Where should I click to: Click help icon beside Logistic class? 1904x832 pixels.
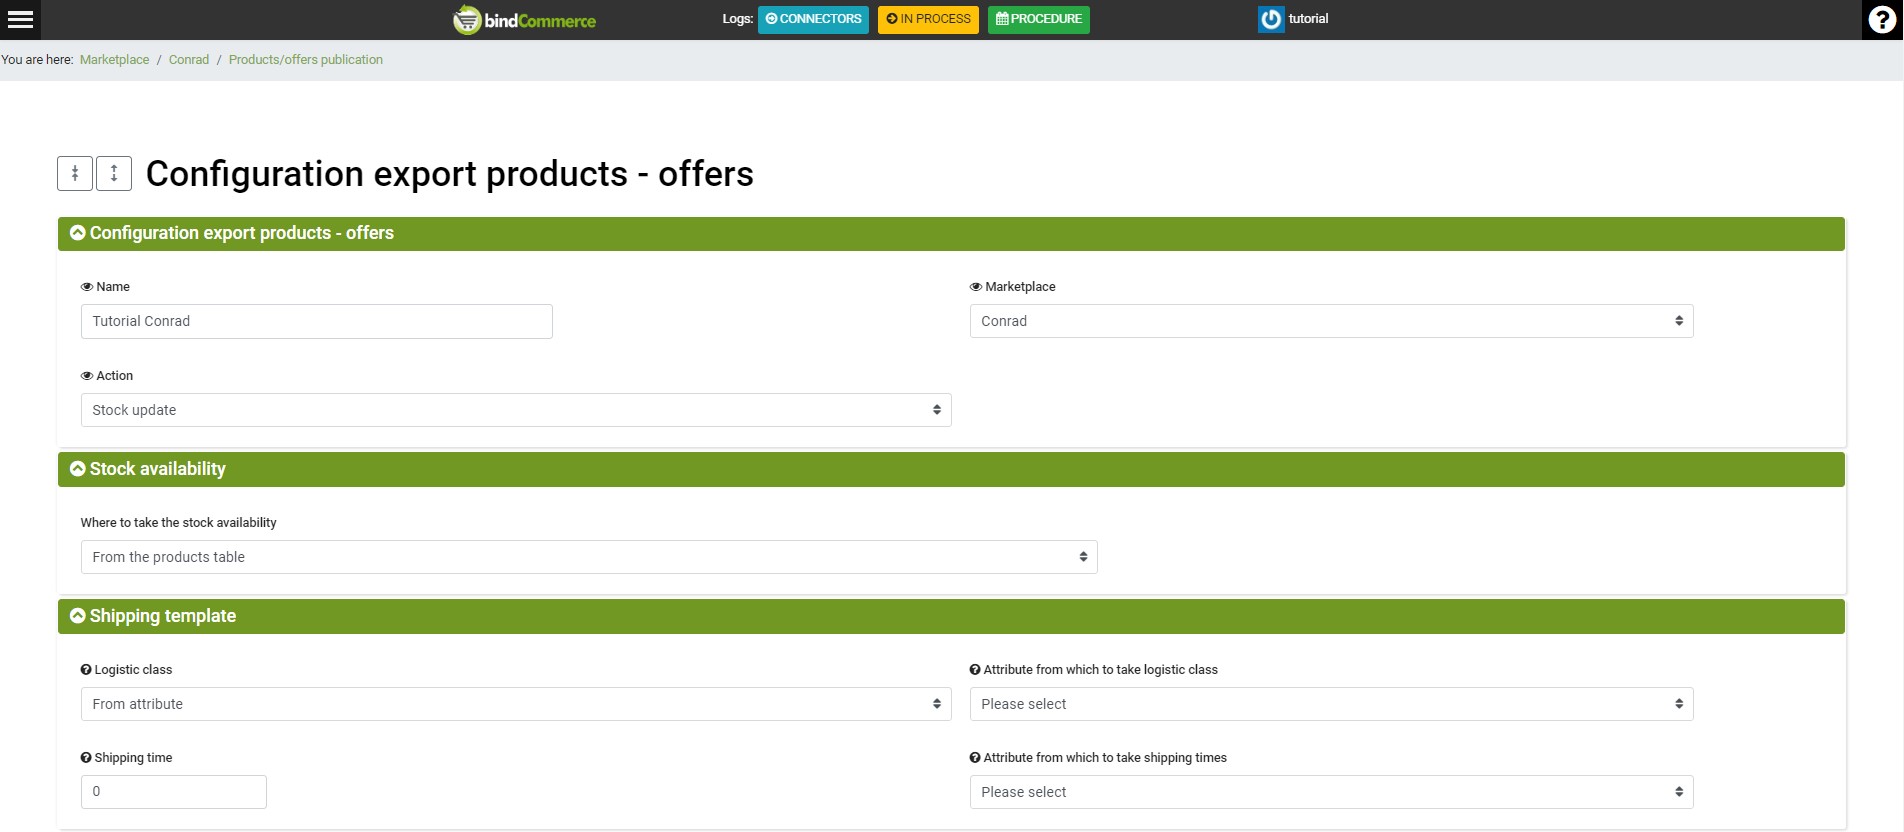pyautogui.click(x=86, y=670)
